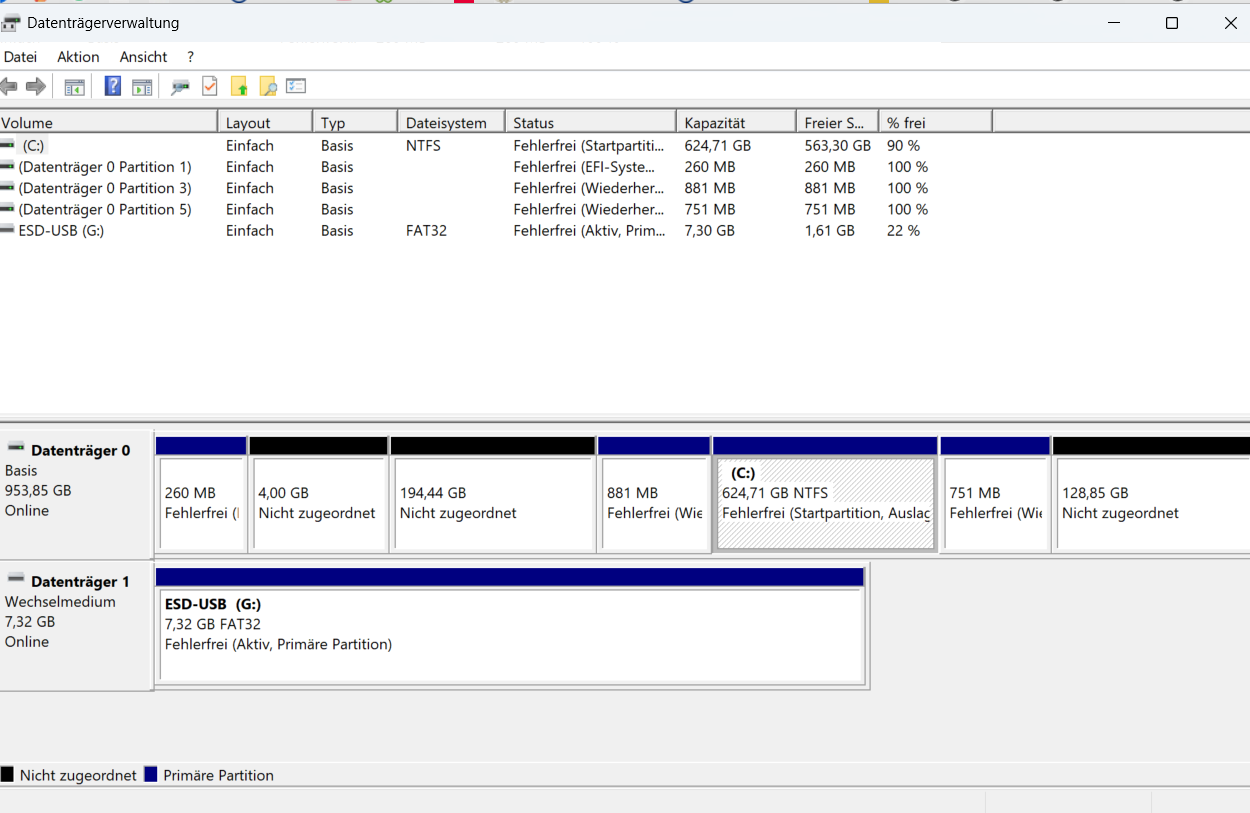The height and width of the screenshot is (813, 1250).
Task: Click the FAT32 file system cell
Action: click(x=426, y=231)
